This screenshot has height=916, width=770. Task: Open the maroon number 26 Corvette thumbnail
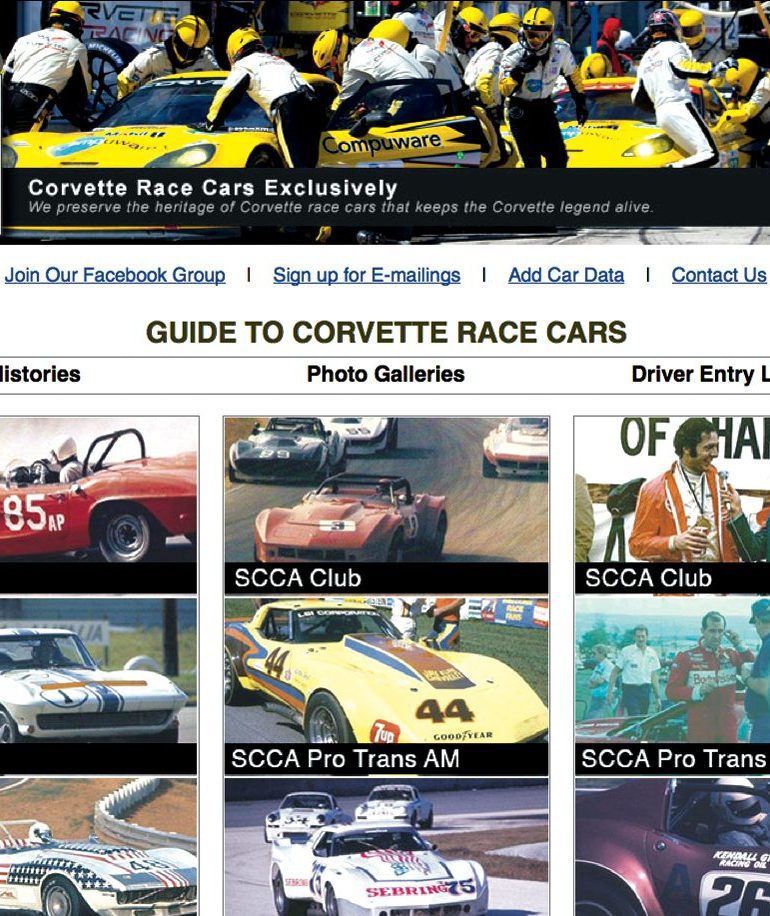point(672,848)
